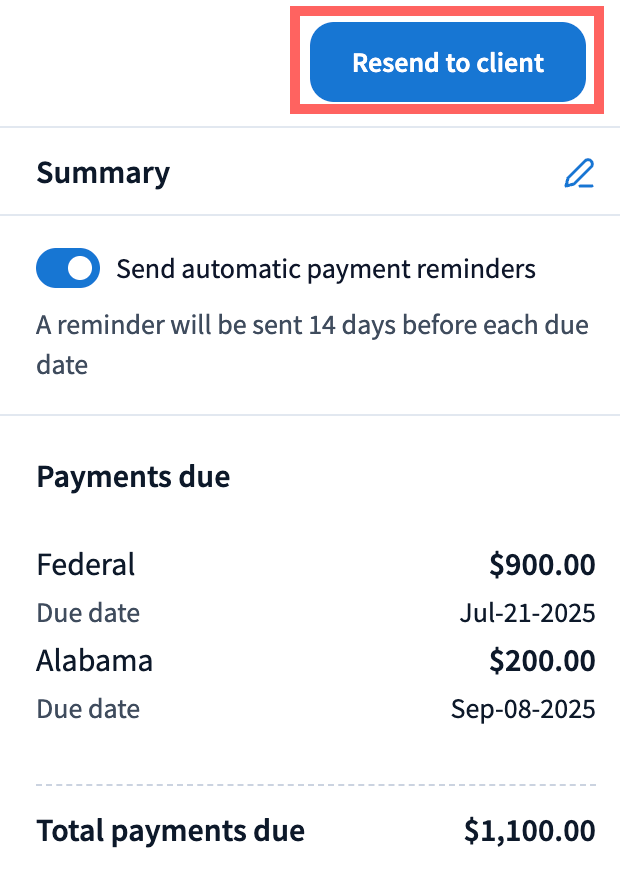Viewport: 620px width, 886px height.
Task: Click the Summary section heading
Action: pos(103,173)
